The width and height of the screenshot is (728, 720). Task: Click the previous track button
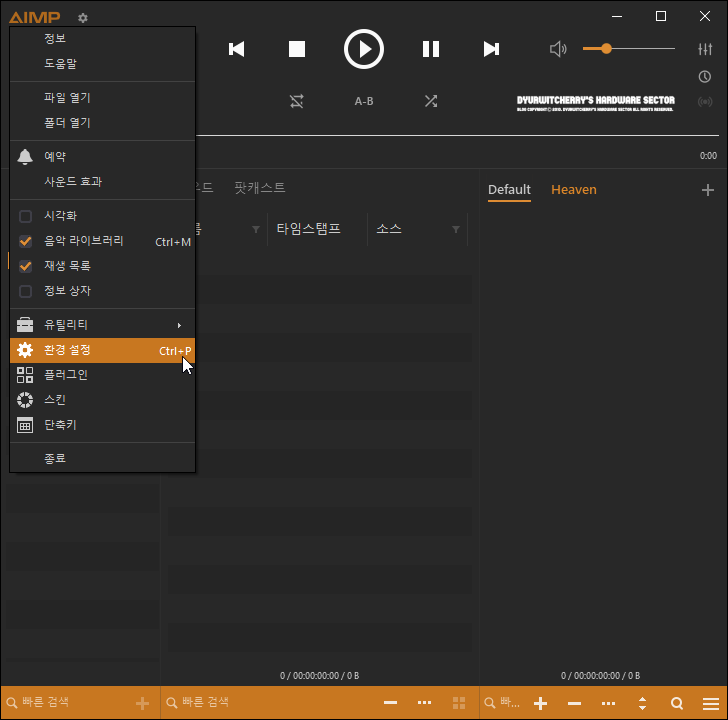pos(236,49)
